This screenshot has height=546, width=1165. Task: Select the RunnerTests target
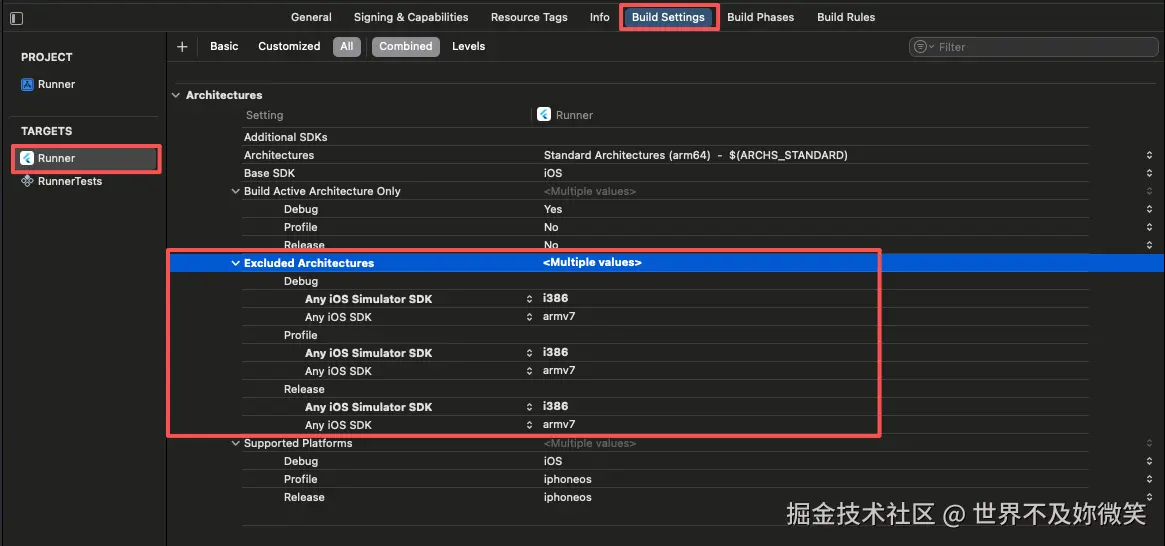tap(70, 181)
